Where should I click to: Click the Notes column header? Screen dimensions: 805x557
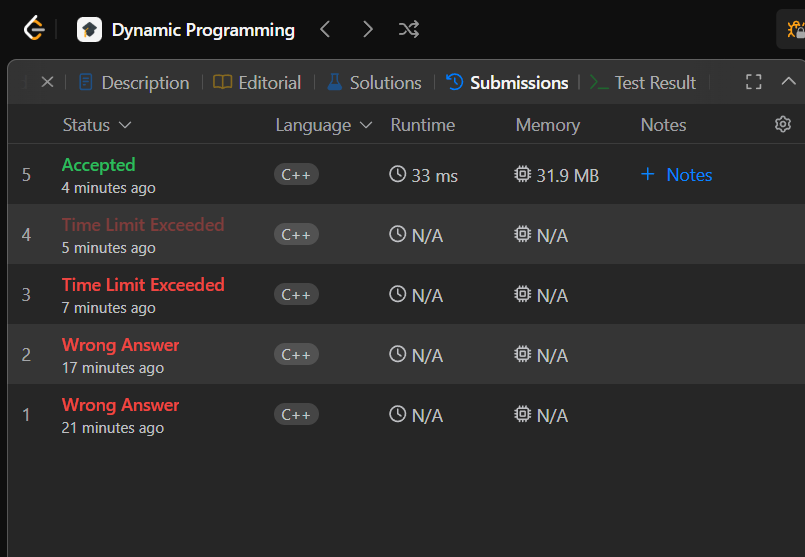[663, 125]
